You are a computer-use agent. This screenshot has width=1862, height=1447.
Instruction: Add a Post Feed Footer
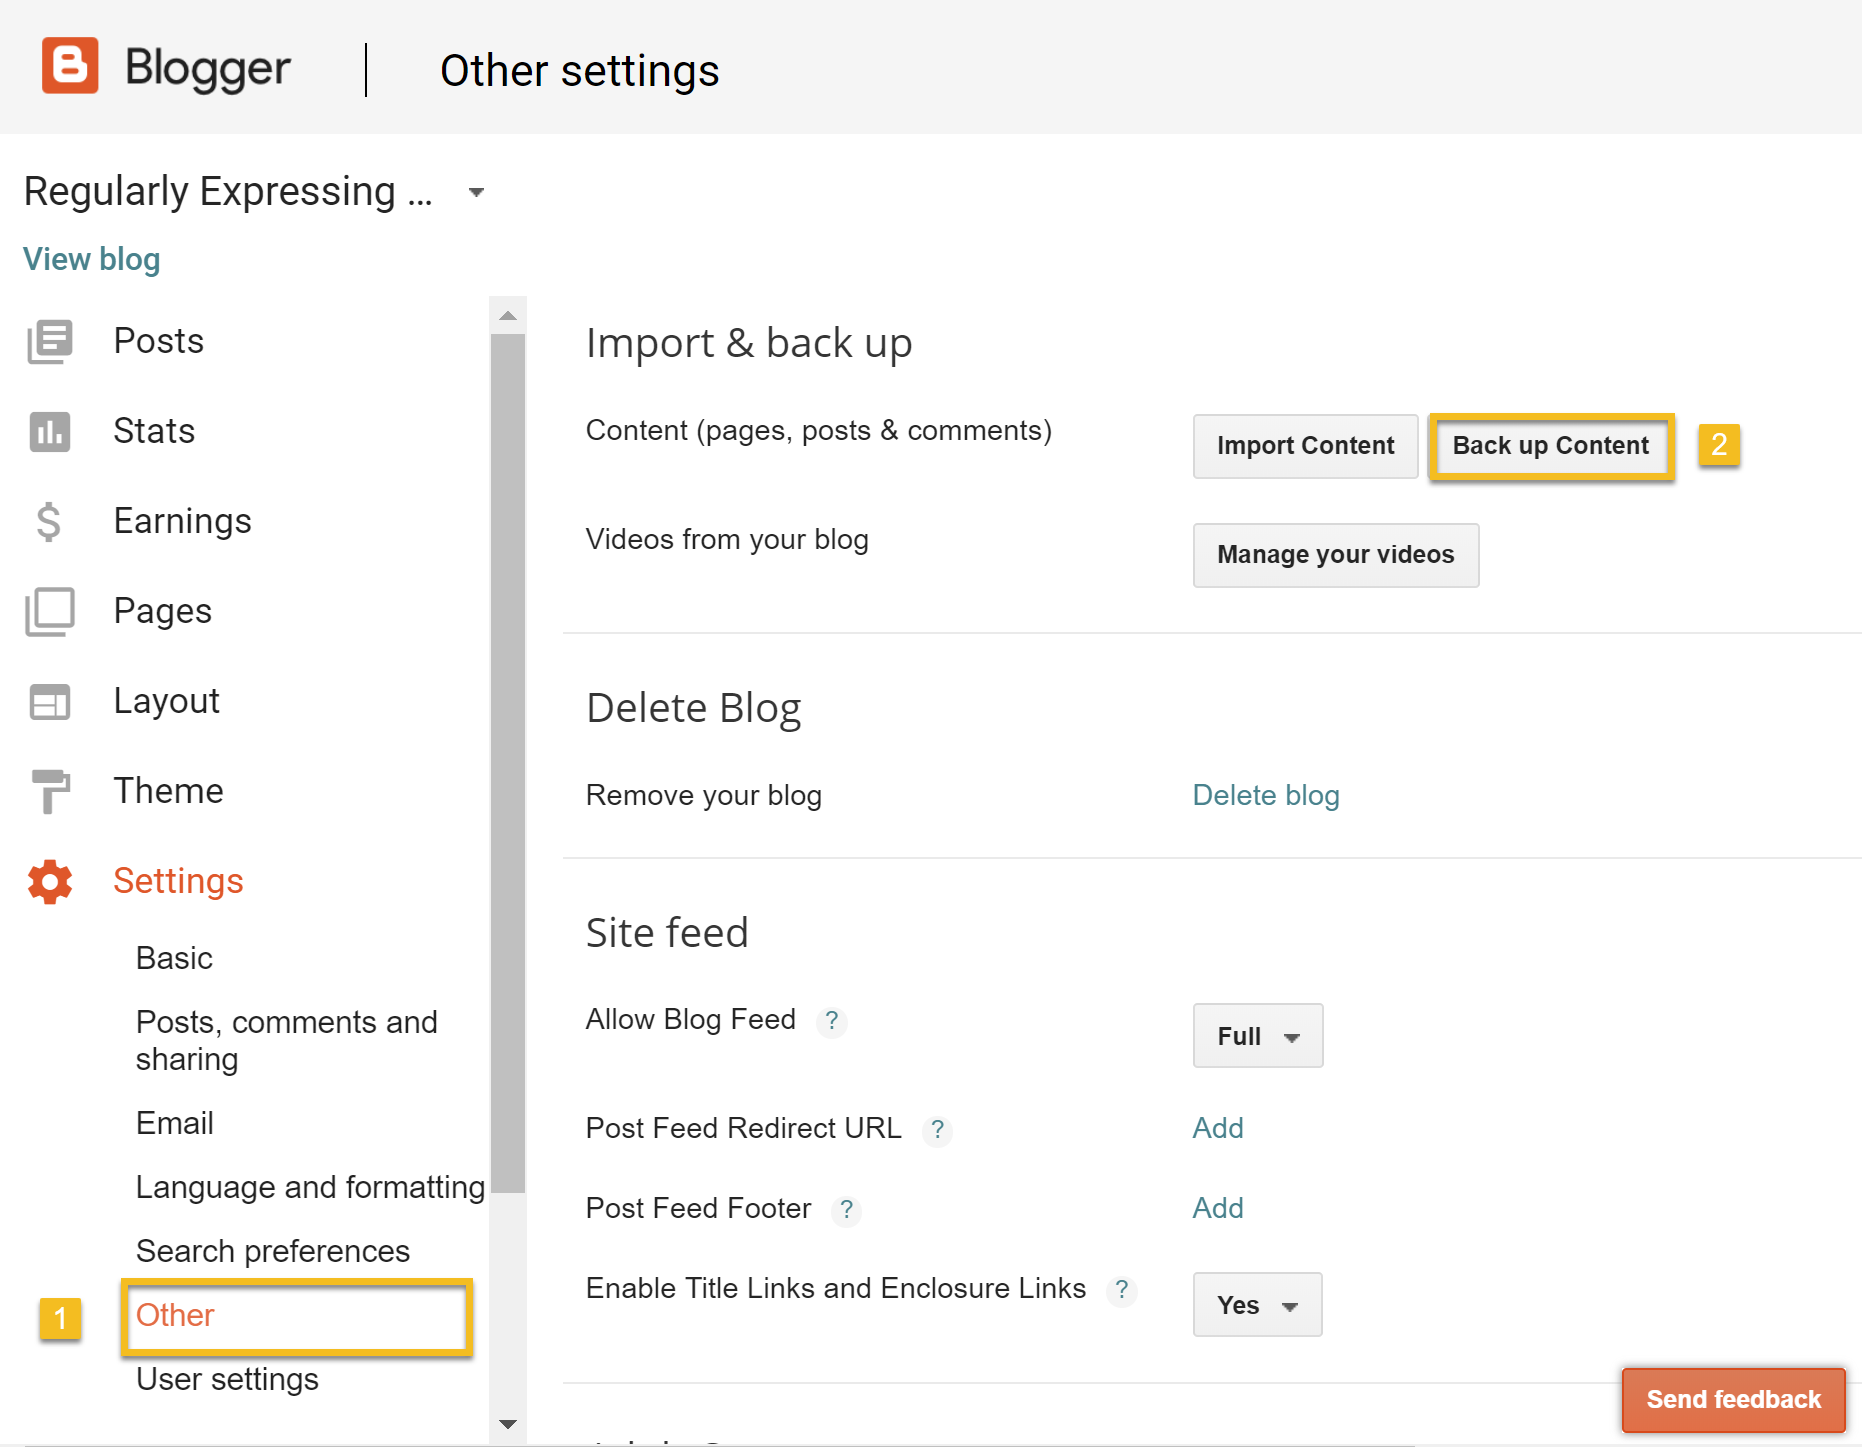[1218, 1208]
